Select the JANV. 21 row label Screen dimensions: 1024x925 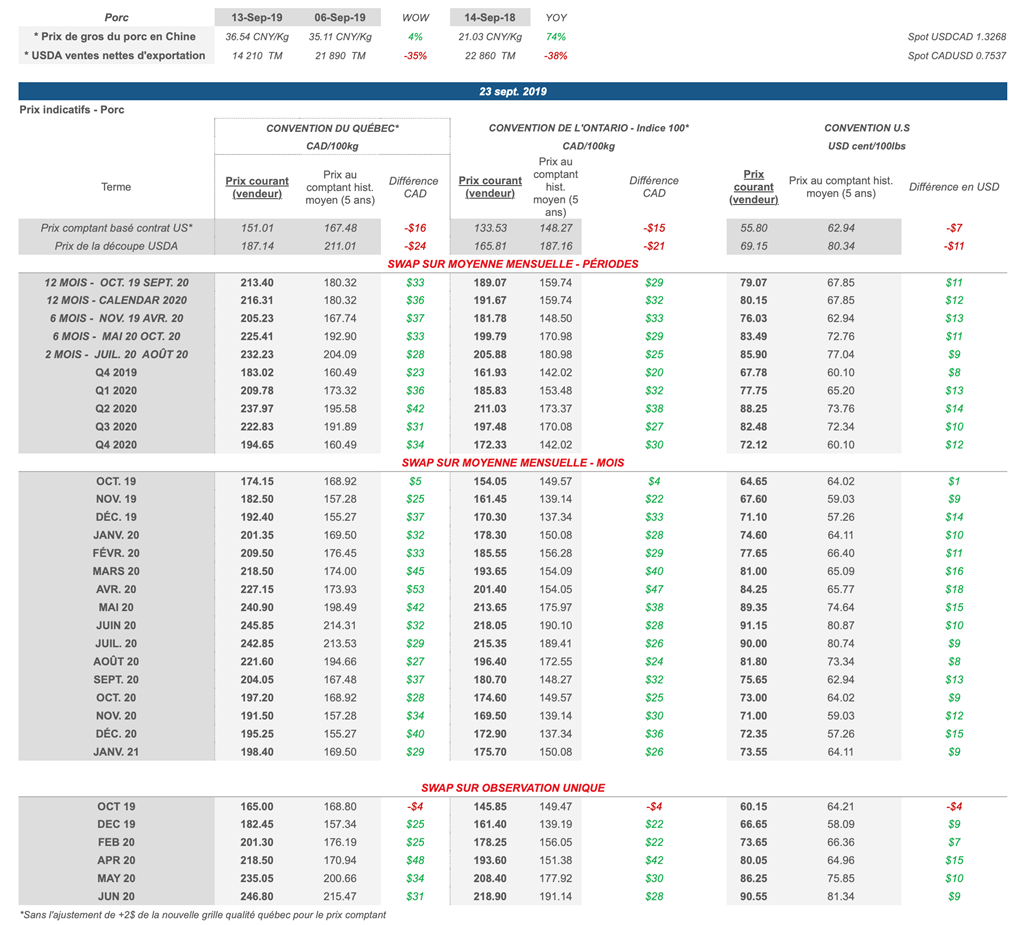coord(116,751)
